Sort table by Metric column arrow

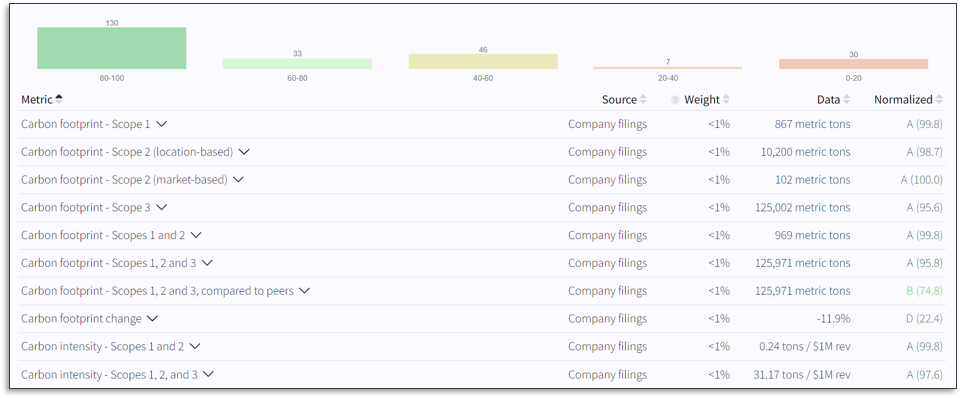(x=59, y=99)
